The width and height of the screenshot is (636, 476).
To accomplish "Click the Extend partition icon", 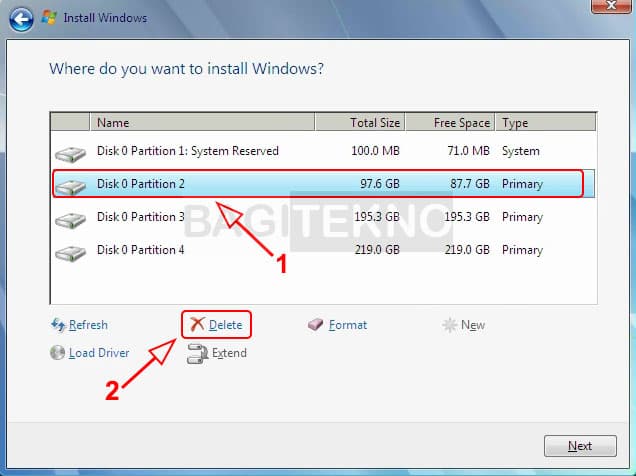I will (x=198, y=354).
